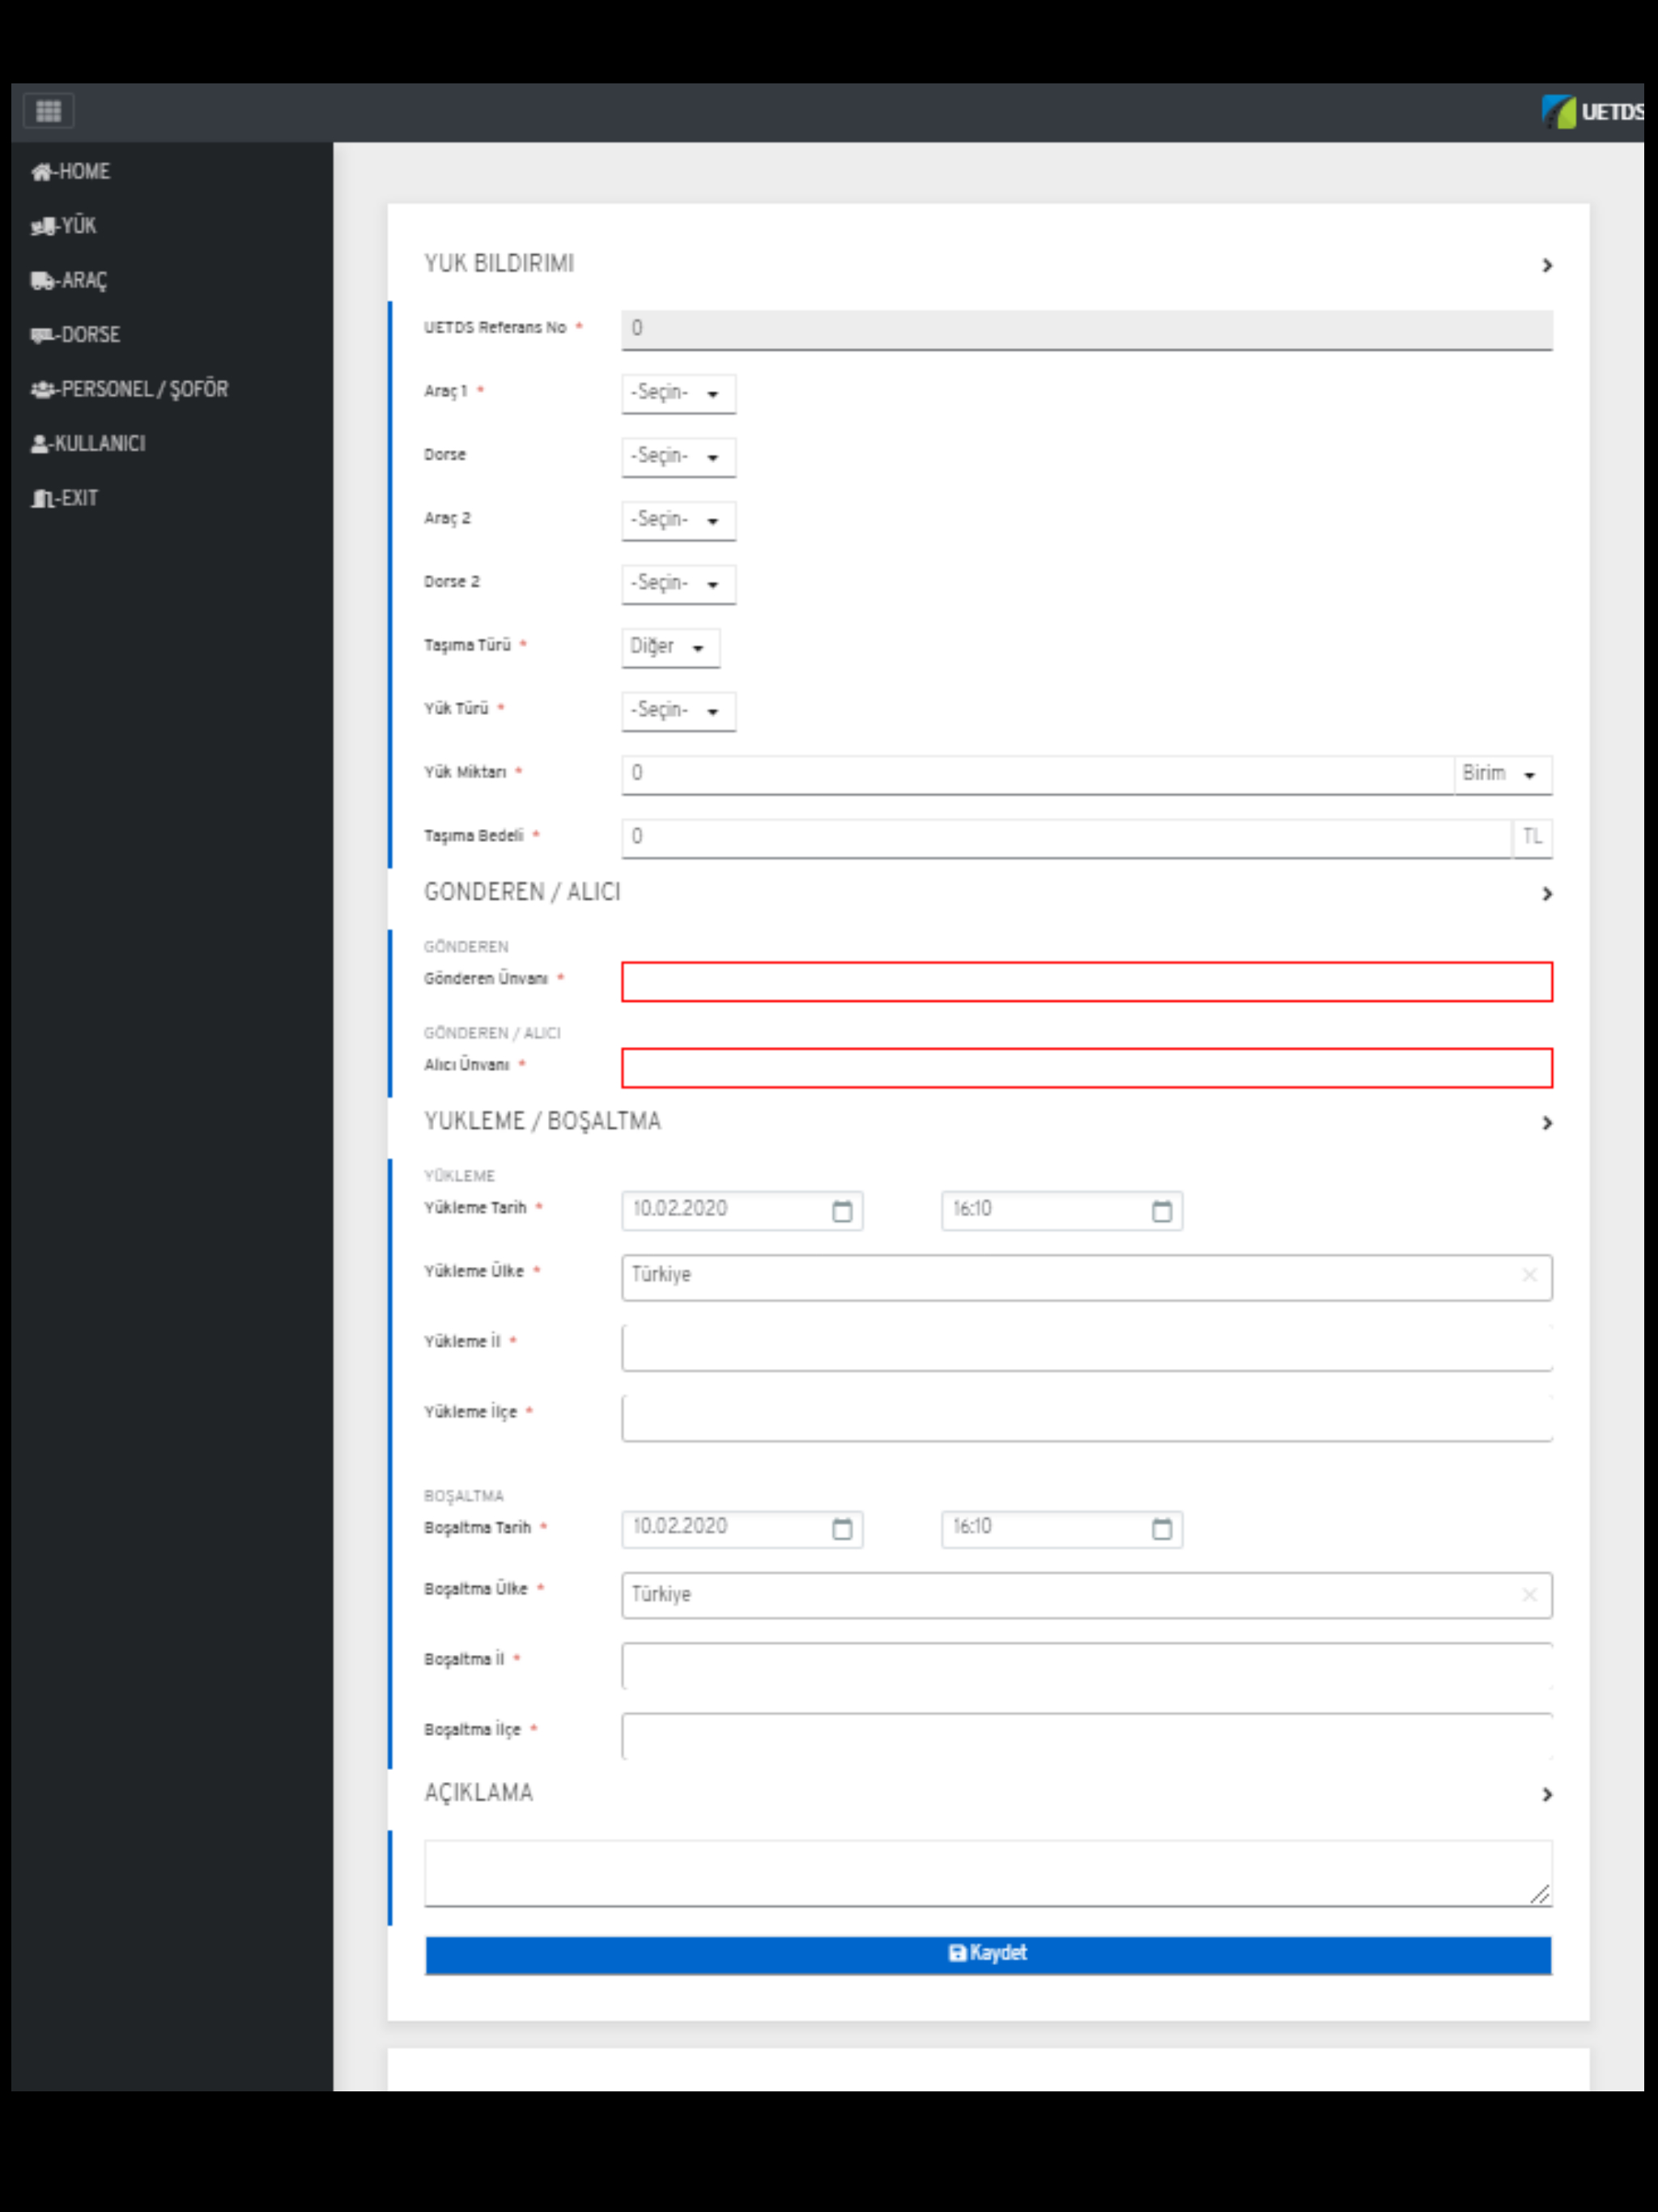Click the Yükleme time field showing 16:10
This screenshot has height=2212, width=1658.
[x=1062, y=1210]
